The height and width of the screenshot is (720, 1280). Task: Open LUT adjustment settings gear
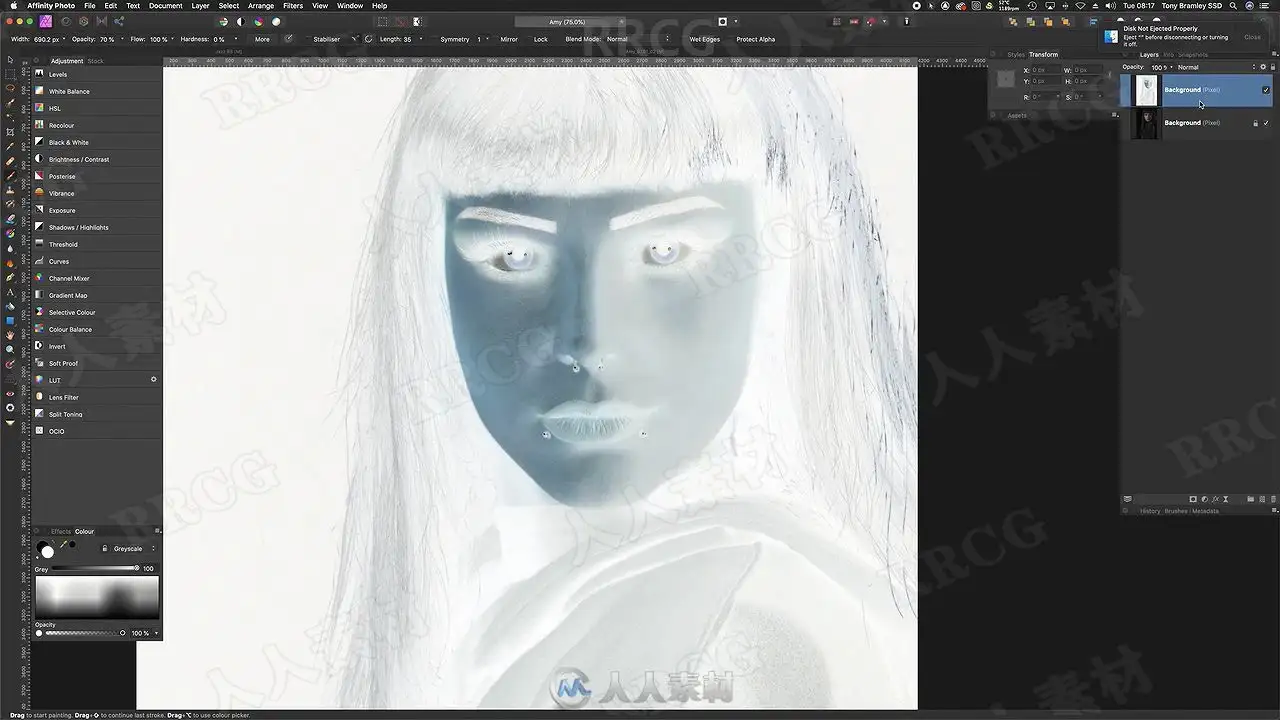(154, 380)
